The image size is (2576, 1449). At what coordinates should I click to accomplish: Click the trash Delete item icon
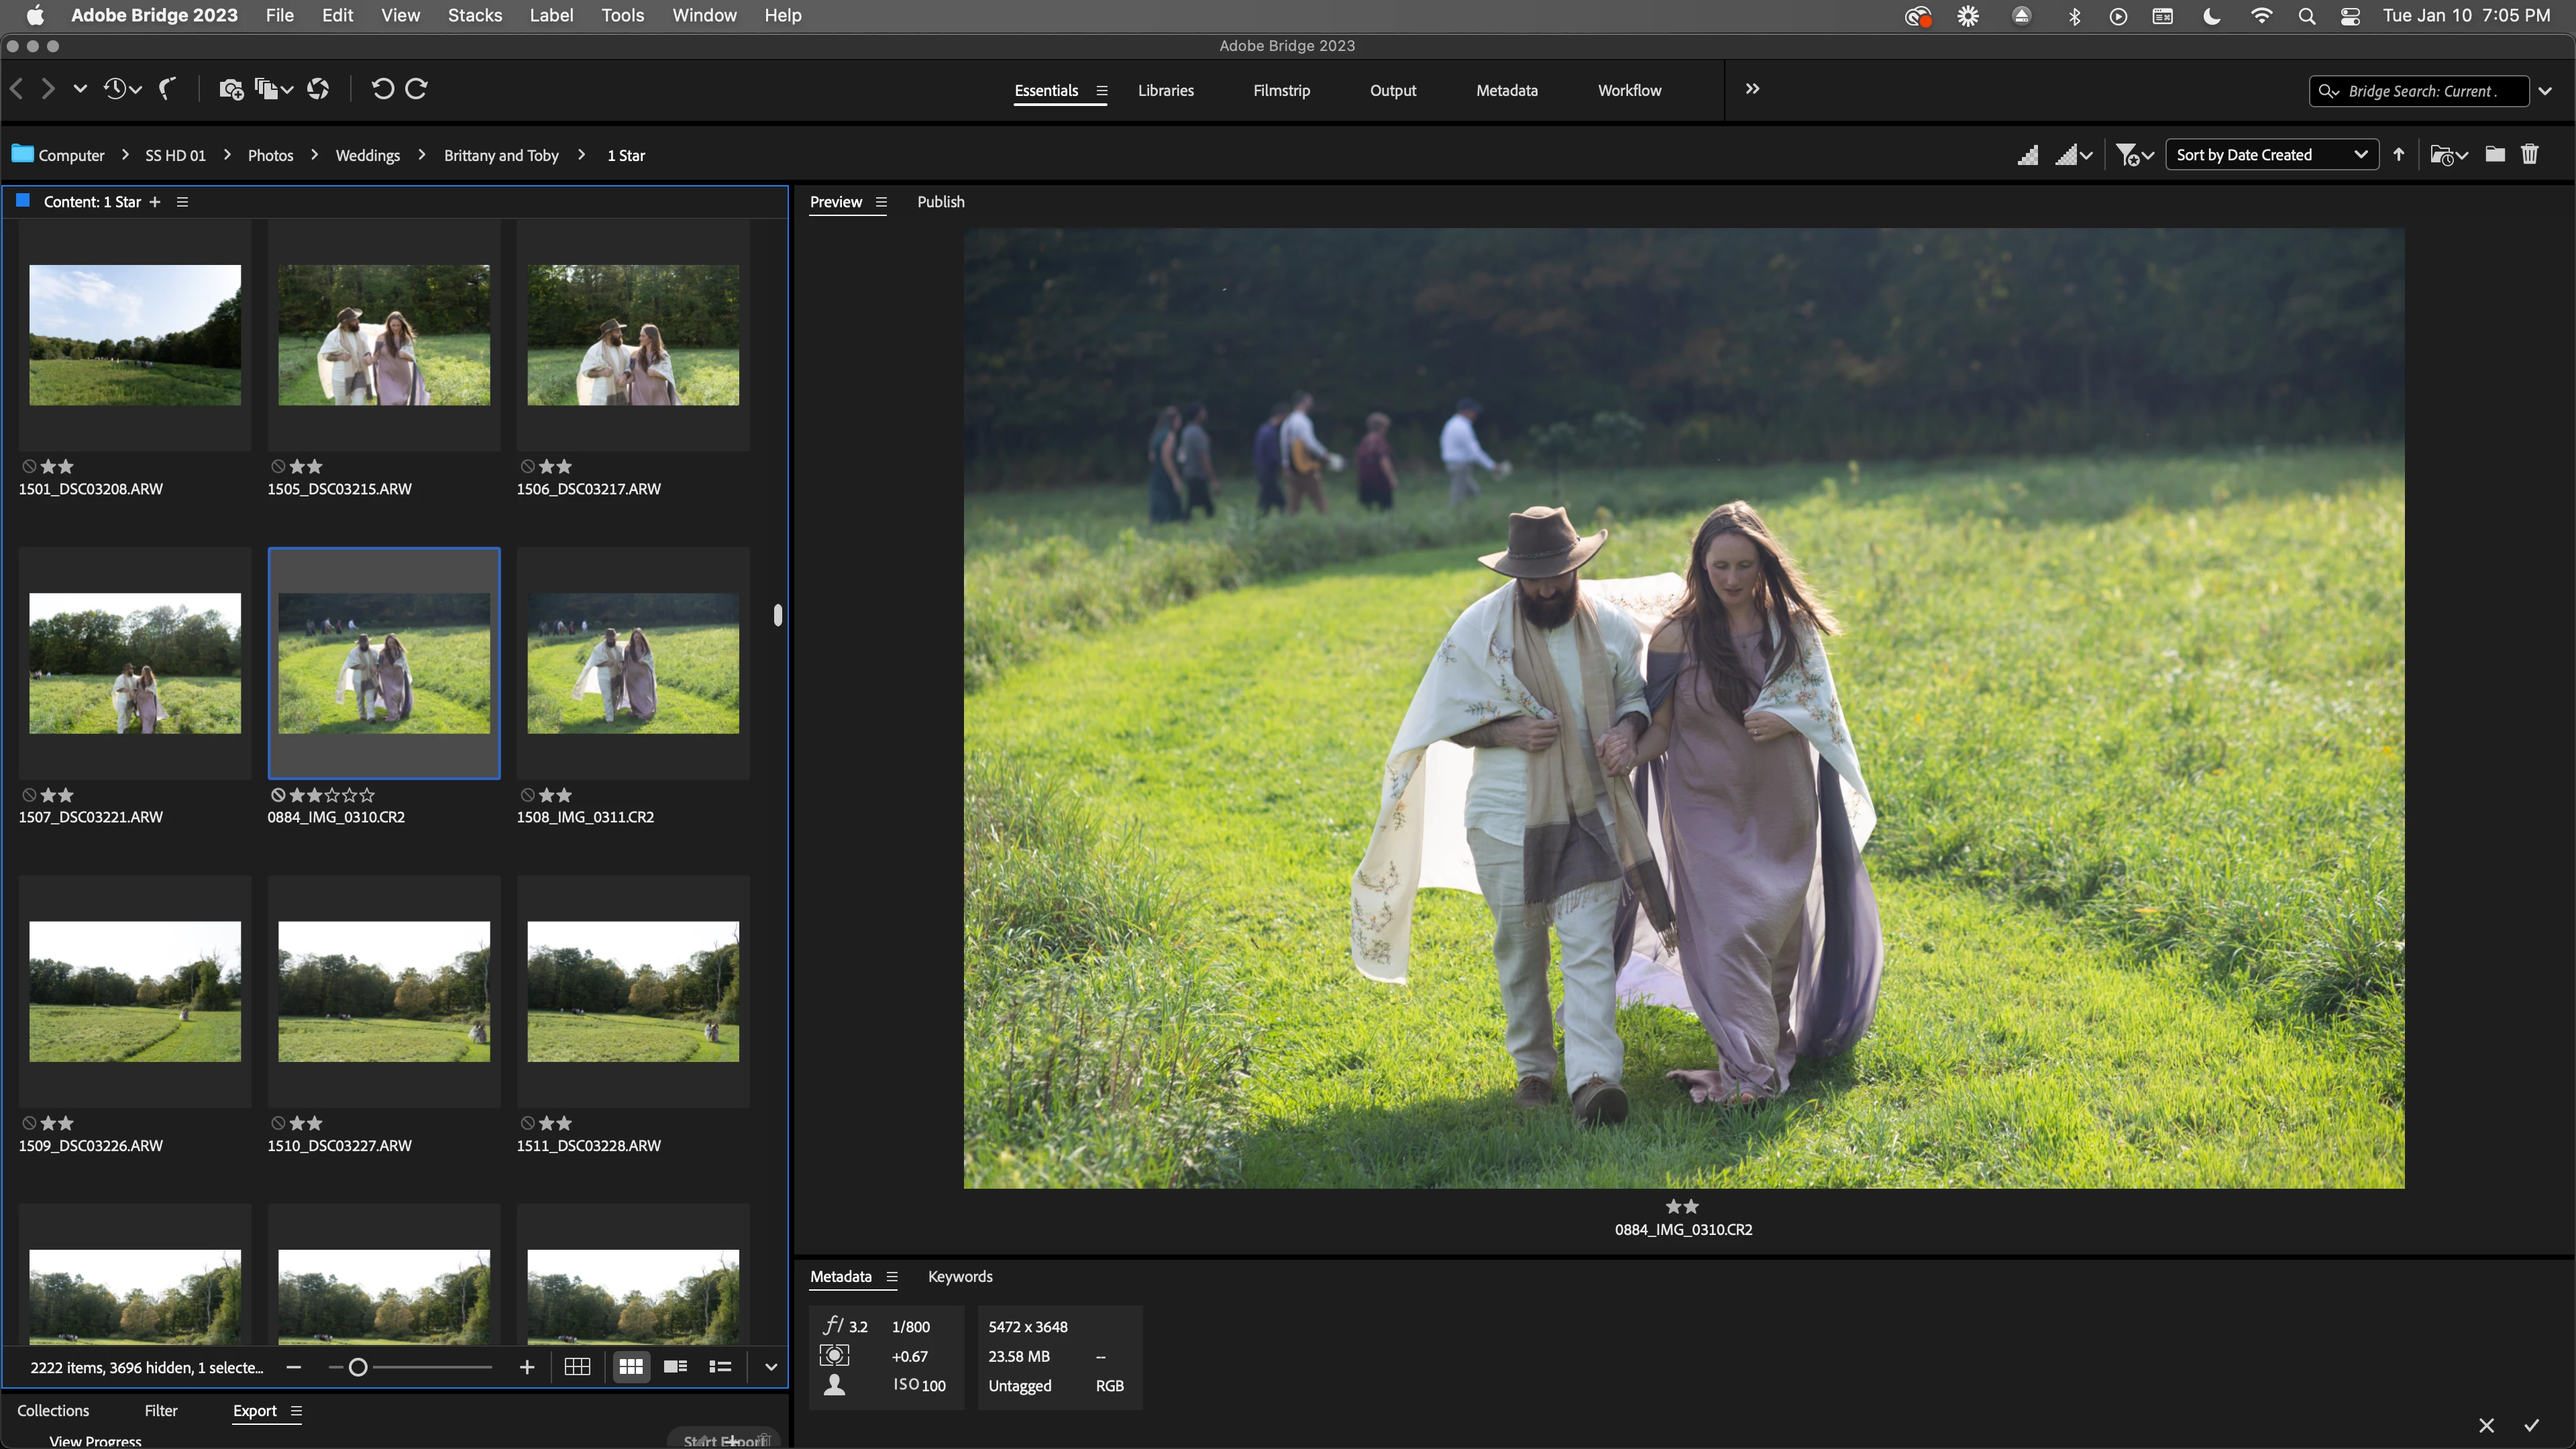(2529, 154)
